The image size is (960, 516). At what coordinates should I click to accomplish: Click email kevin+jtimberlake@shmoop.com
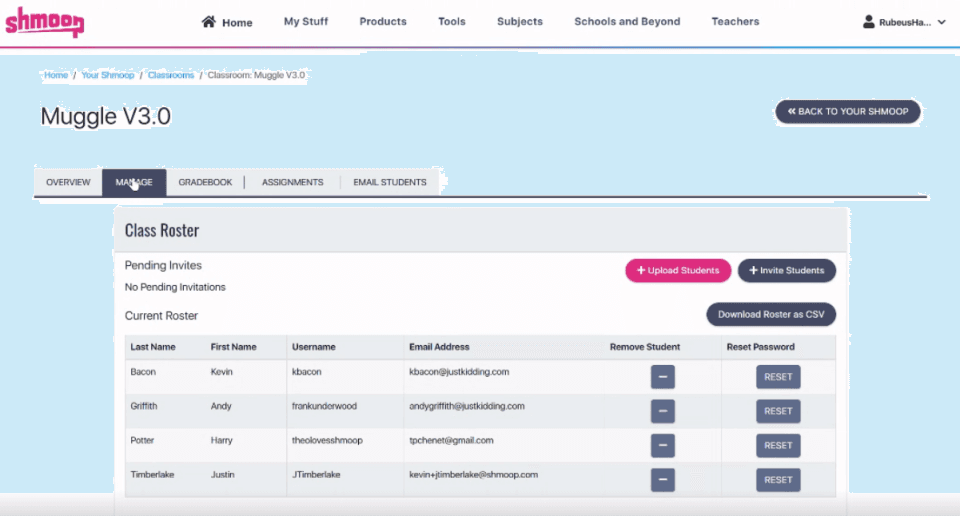(473, 475)
